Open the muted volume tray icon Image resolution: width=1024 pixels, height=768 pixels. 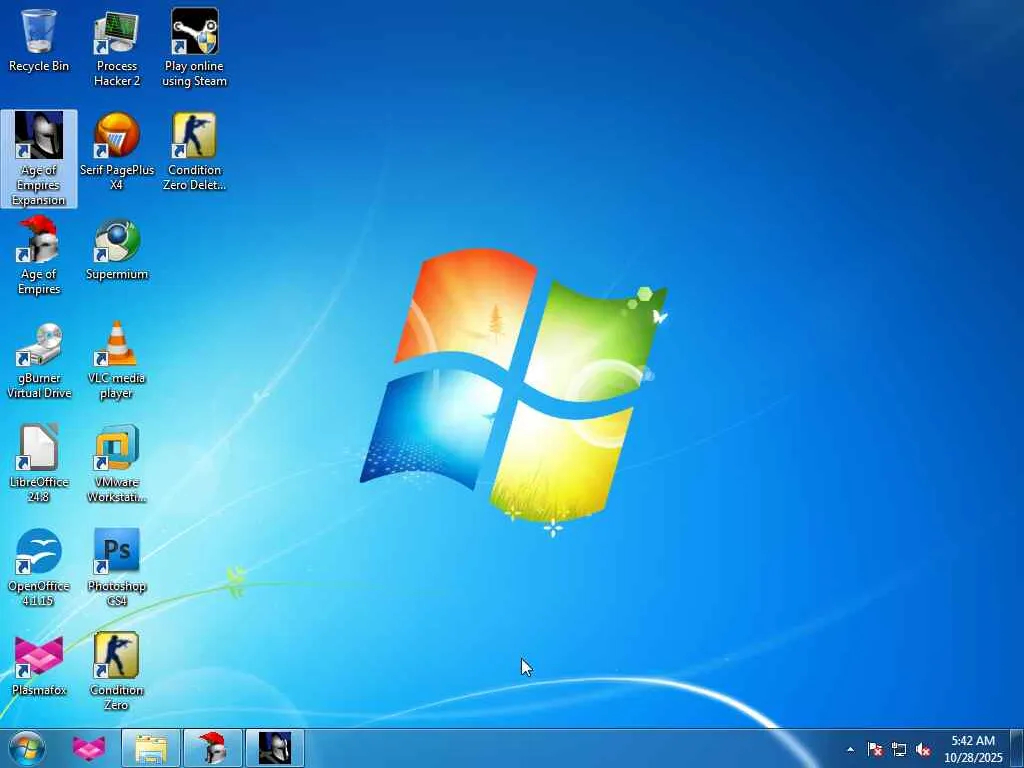pos(923,749)
